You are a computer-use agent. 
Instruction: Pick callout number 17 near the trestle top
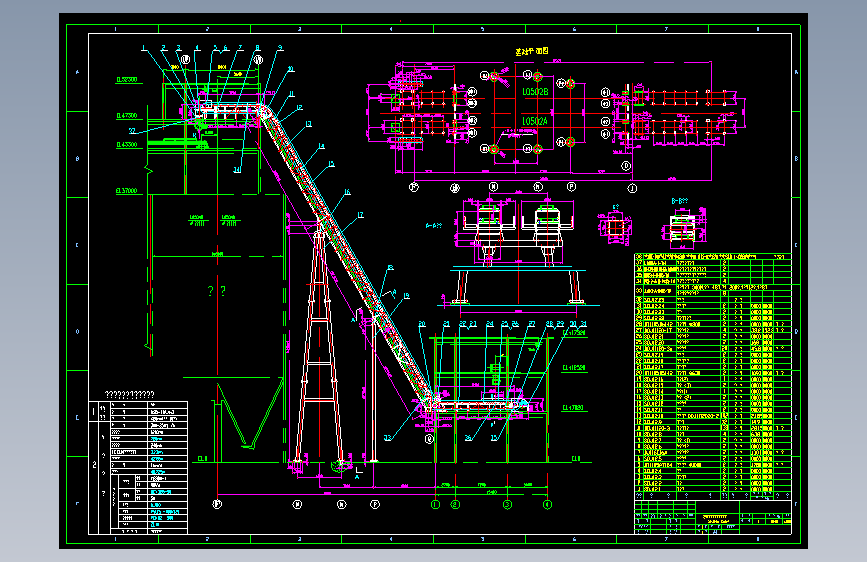[x=361, y=215]
